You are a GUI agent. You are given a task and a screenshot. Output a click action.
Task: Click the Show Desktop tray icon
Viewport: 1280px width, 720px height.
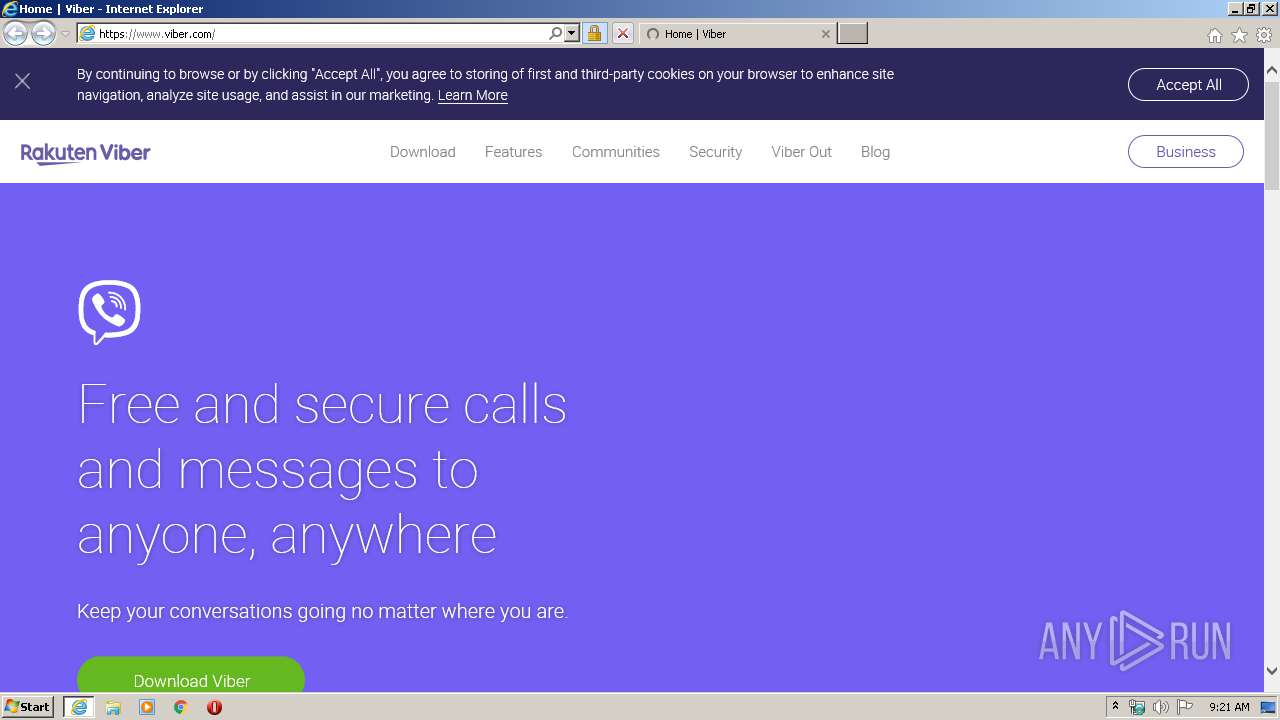coord(1268,707)
